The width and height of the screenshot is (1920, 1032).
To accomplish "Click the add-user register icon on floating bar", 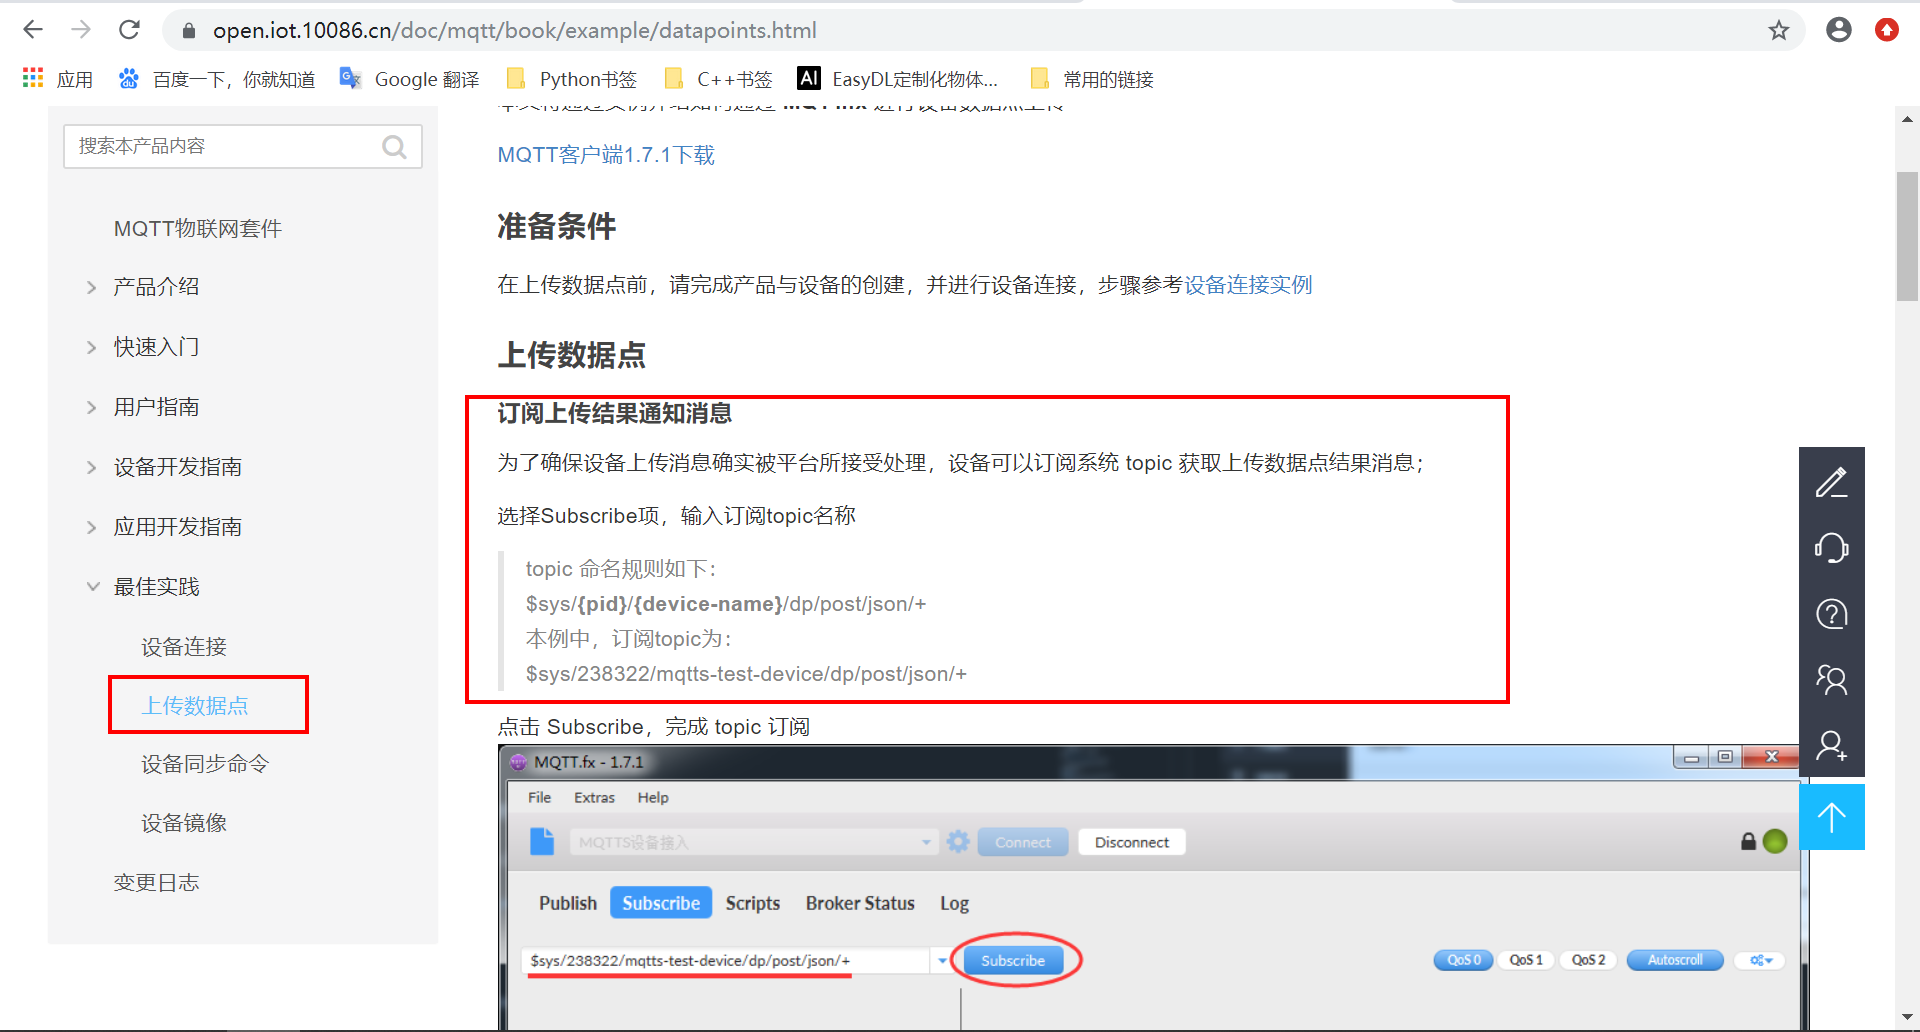I will click(x=1831, y=746).
